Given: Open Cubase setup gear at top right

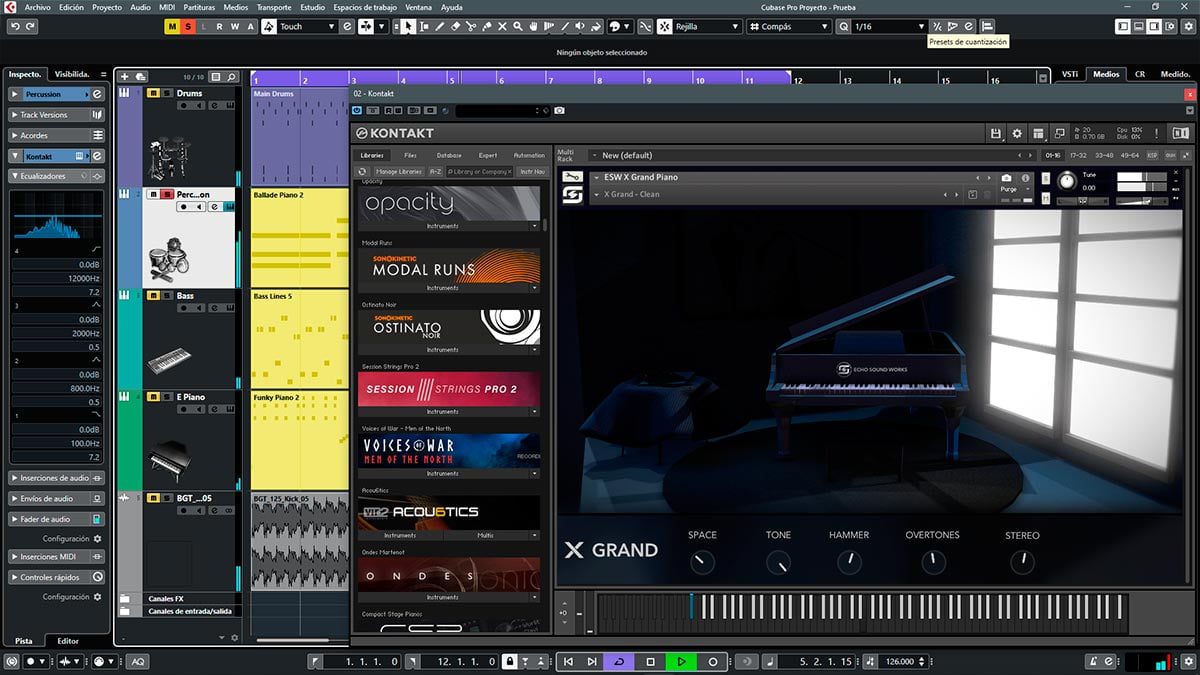Looking at the screenshot, I should click(x=1187, y=26).
